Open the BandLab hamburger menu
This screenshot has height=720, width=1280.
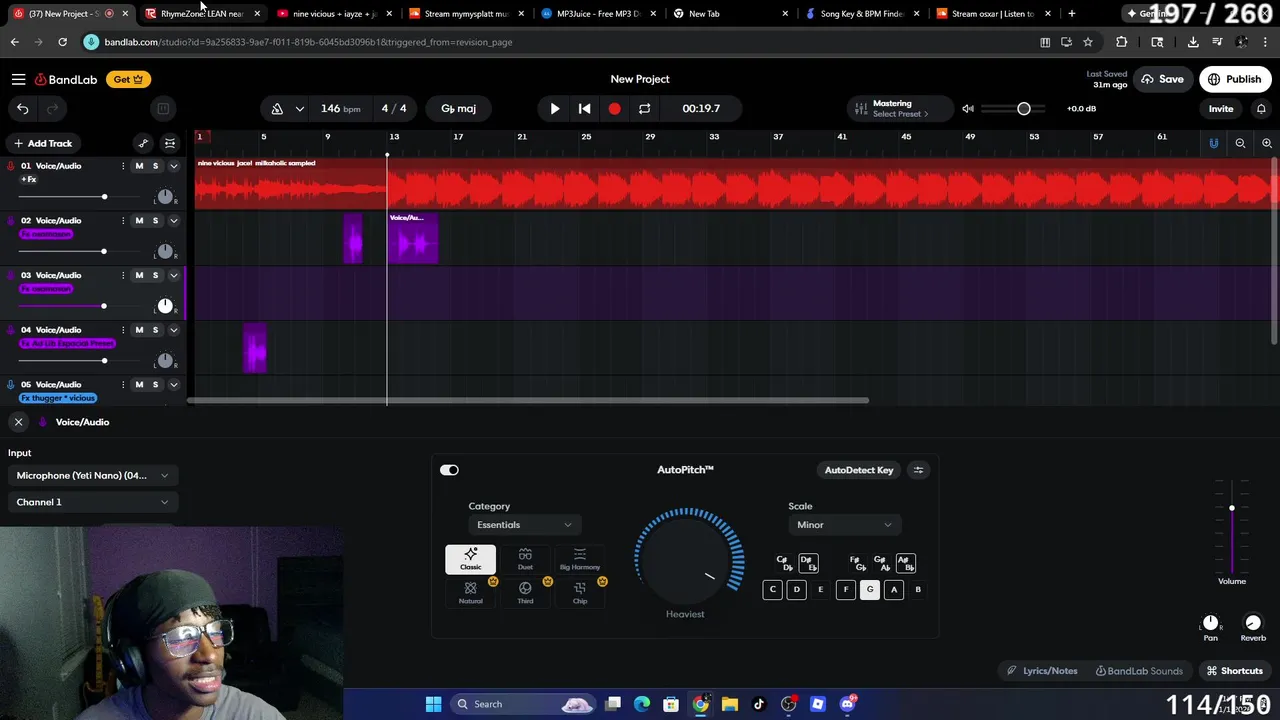pos(18,79)
